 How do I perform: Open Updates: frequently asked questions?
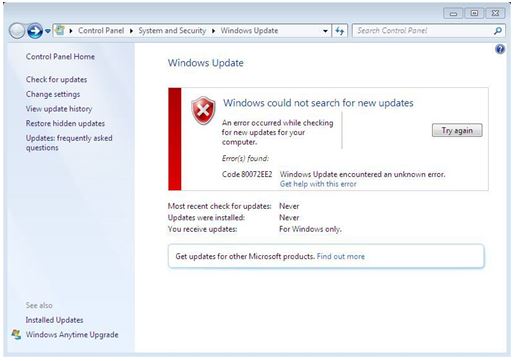point(69,143)
